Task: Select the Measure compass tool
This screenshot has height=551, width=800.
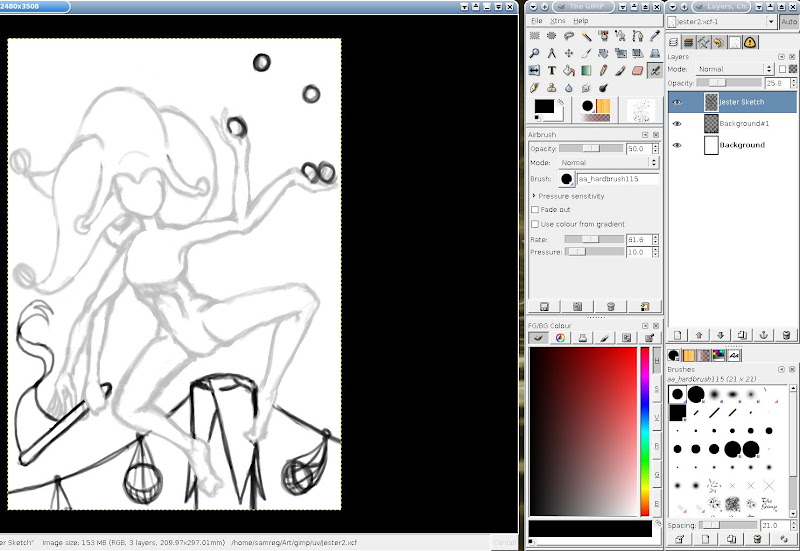Action: click(552, 53)
